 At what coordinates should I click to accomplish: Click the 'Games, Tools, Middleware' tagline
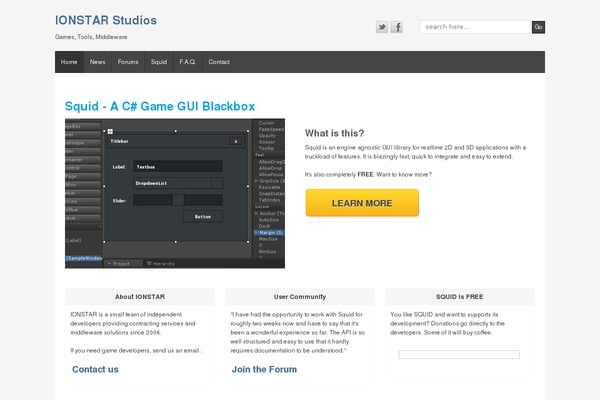coord(91,37)
